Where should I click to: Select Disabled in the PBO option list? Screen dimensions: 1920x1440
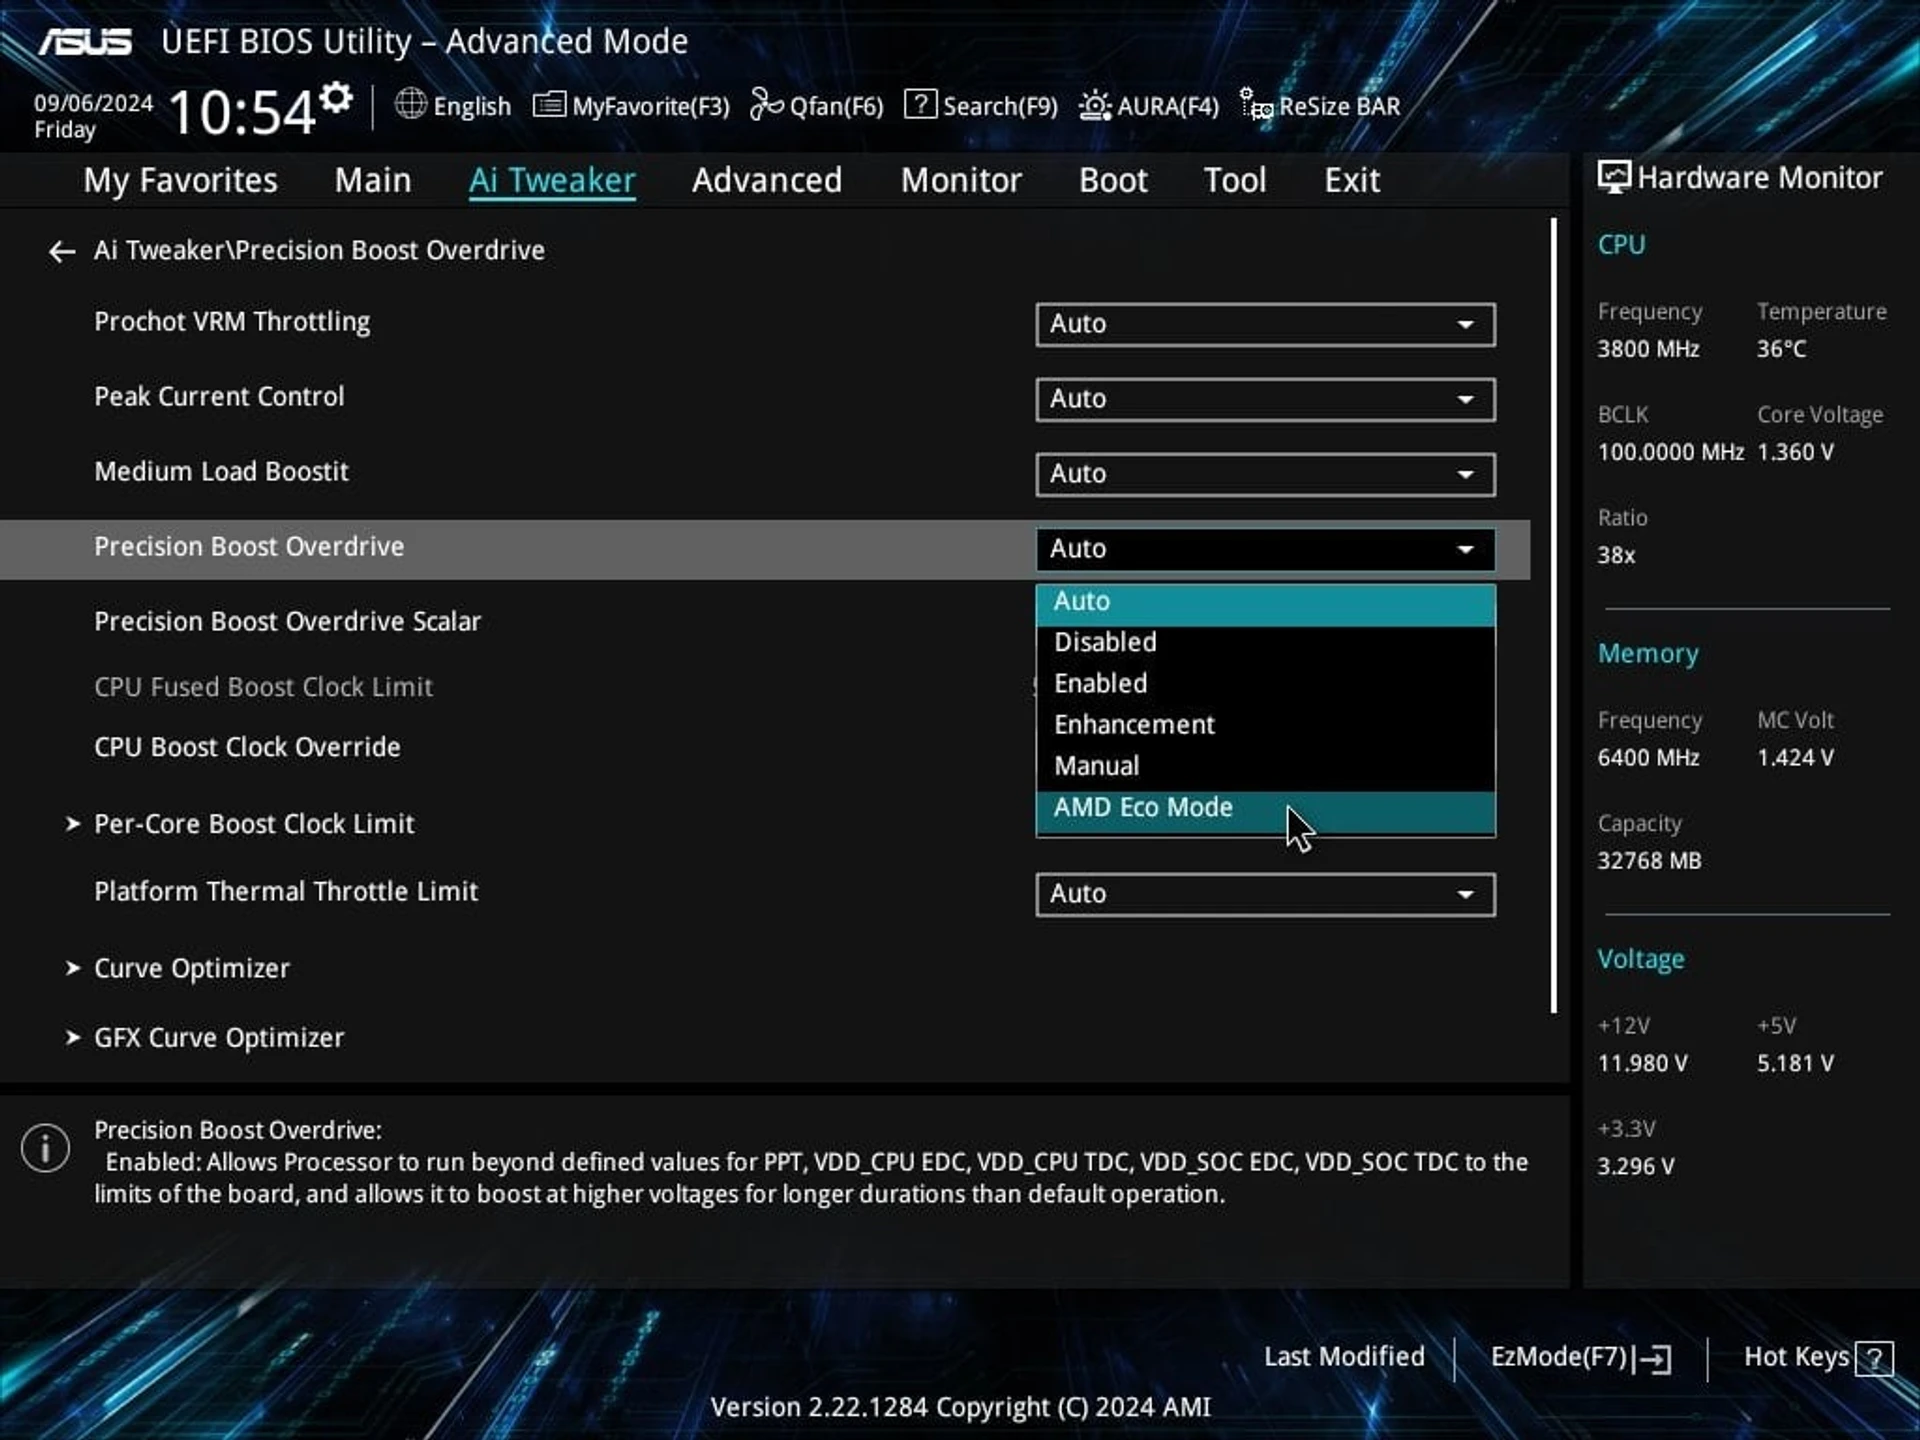click(1265, 642)
